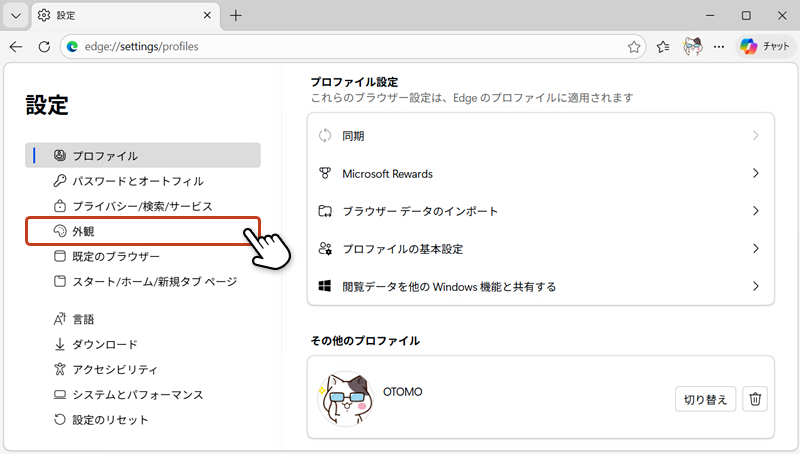800x454 pixels.
Task: Open Copilot チャット button
Action: [766, 47]
